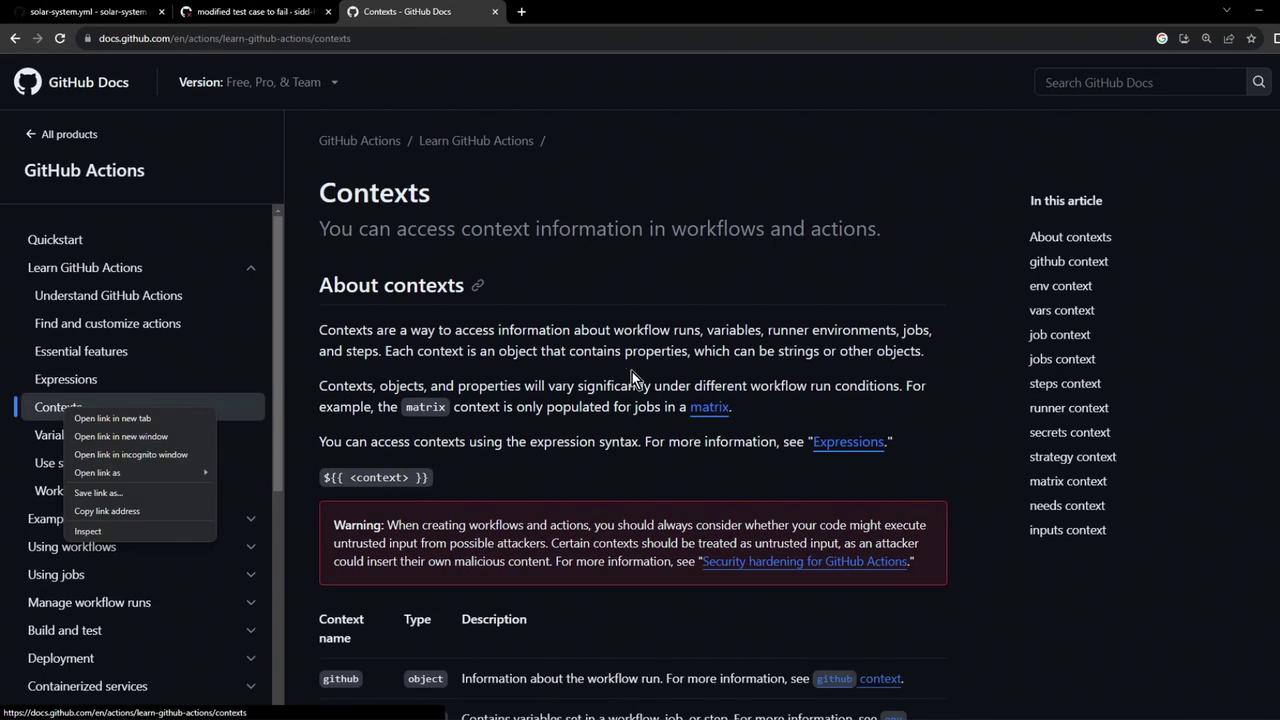Open the Security hardening for GitHub Actions link
Image resolution: width=1280 pixels, height=720 pixels.
(x=804, y=561)
